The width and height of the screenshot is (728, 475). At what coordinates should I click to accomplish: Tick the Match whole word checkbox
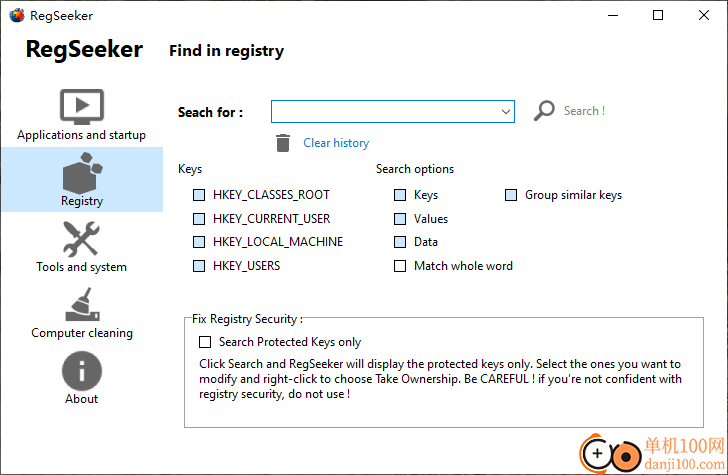[x=400, y=266]
